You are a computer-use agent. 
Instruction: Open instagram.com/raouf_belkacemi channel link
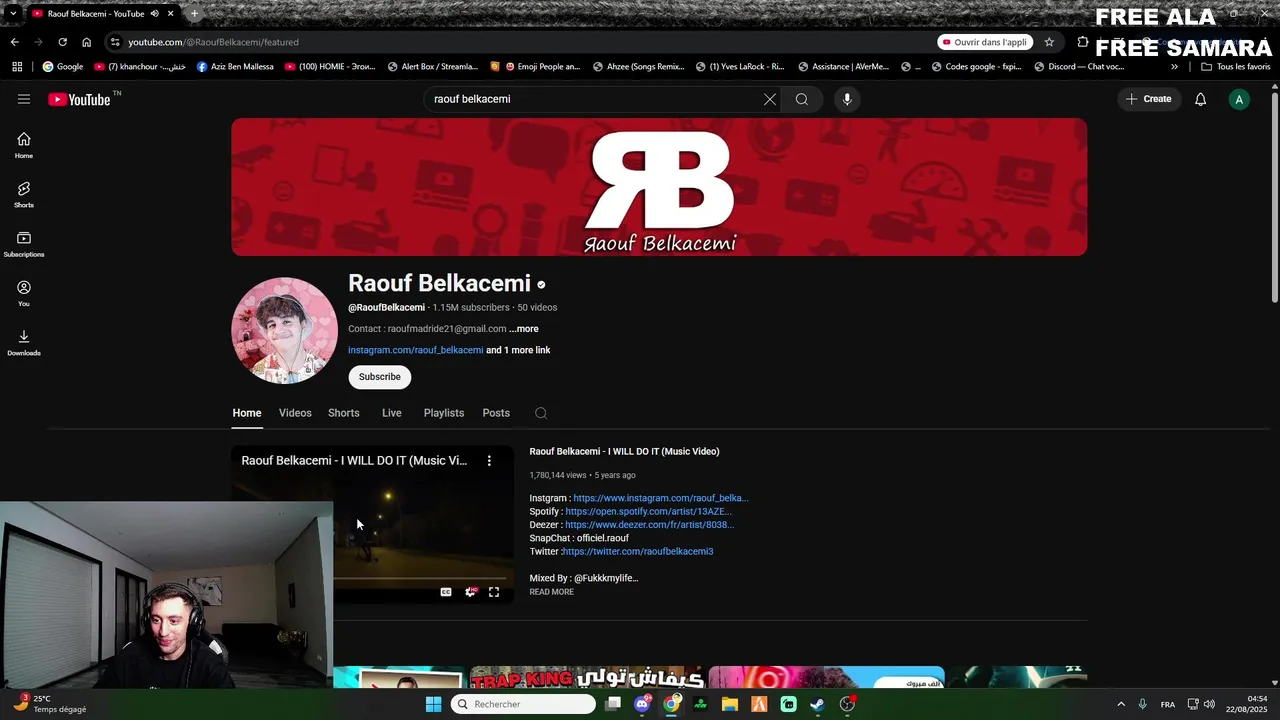point(416,351)
